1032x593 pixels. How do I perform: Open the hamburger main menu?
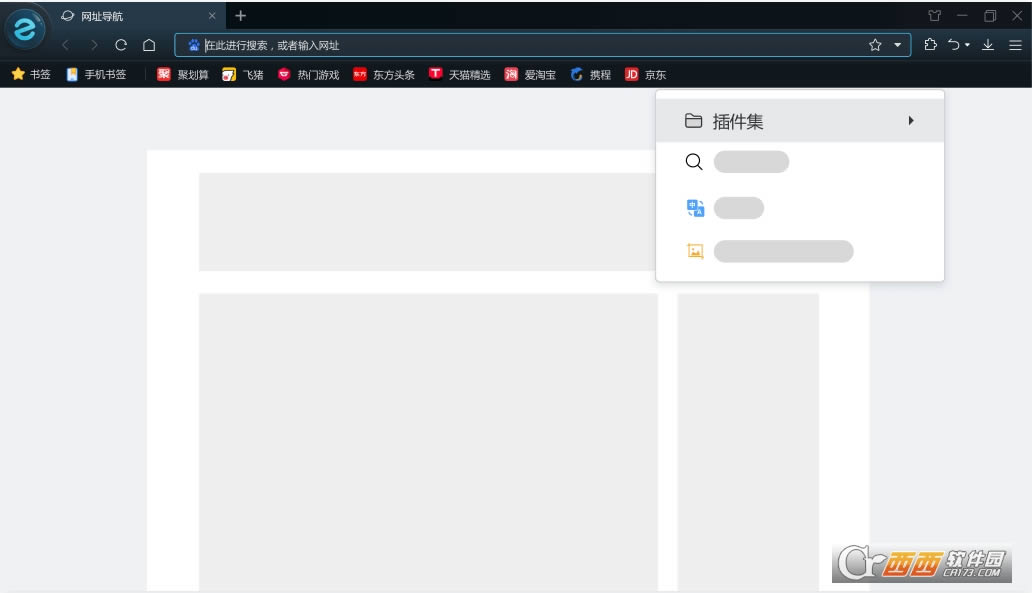(x=1015, y=45)
